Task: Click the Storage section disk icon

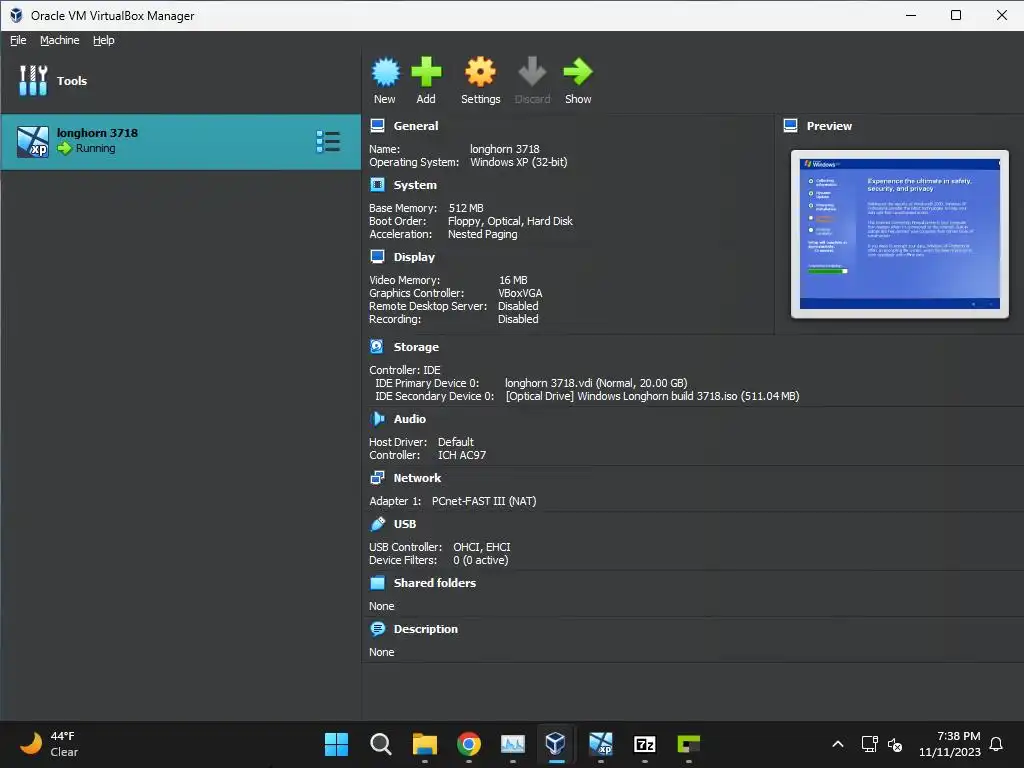Action: pos(377,347)
